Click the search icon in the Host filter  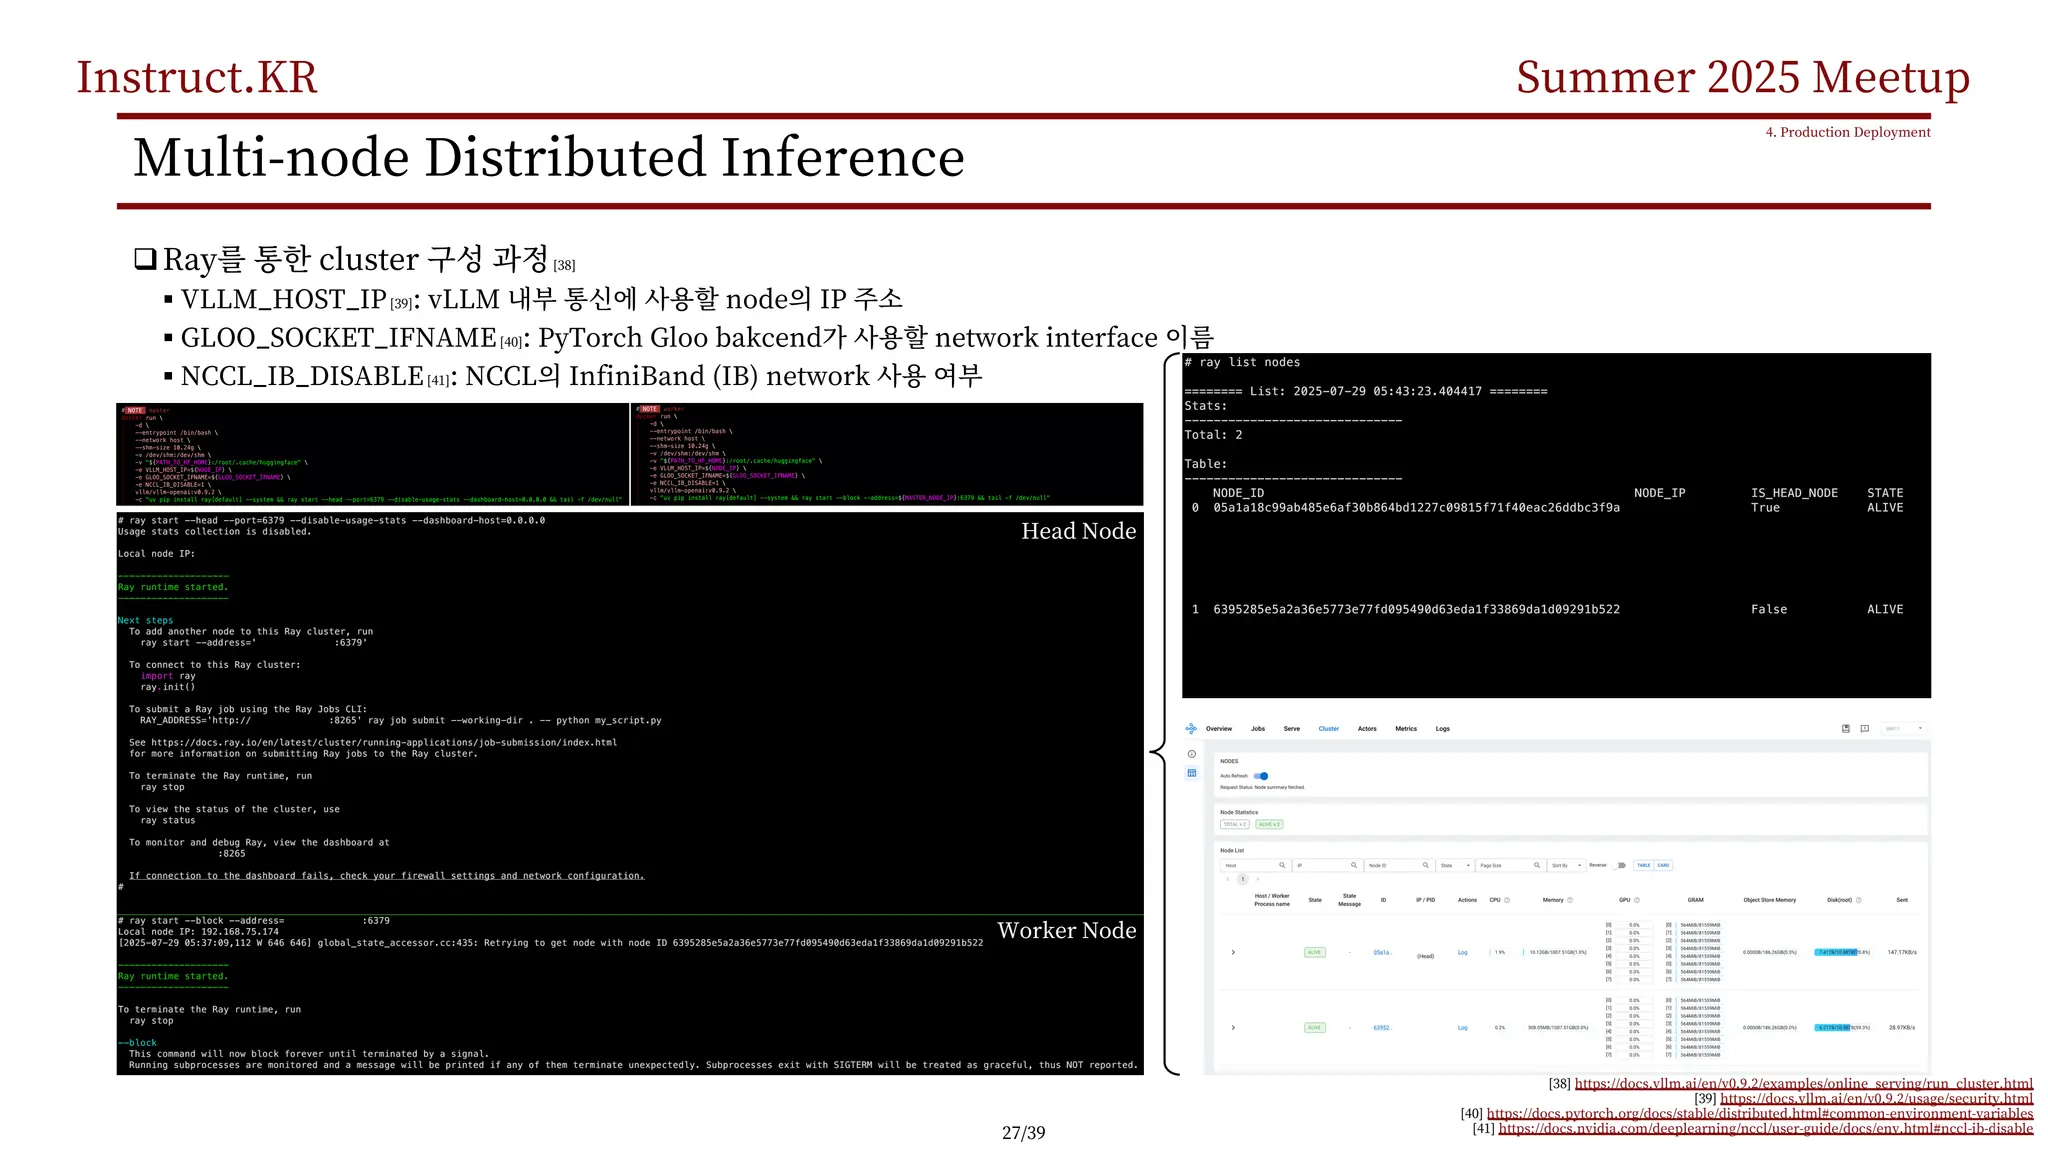click(x=1282, y=865)
